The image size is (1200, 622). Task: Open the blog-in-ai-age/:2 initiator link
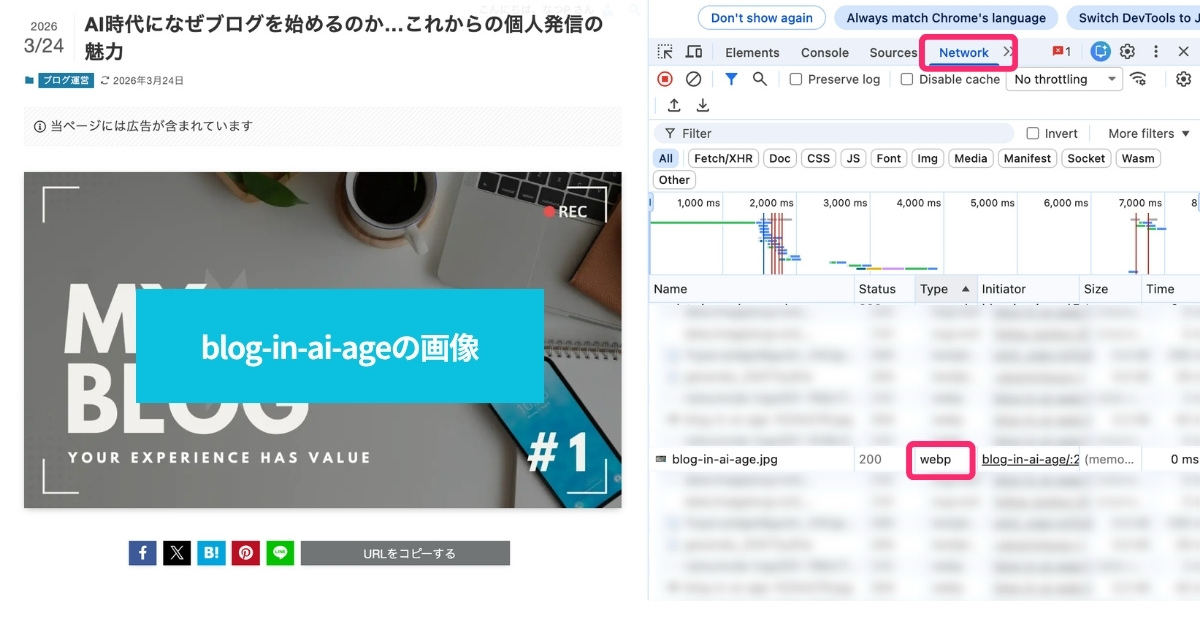click(1030, 459)
